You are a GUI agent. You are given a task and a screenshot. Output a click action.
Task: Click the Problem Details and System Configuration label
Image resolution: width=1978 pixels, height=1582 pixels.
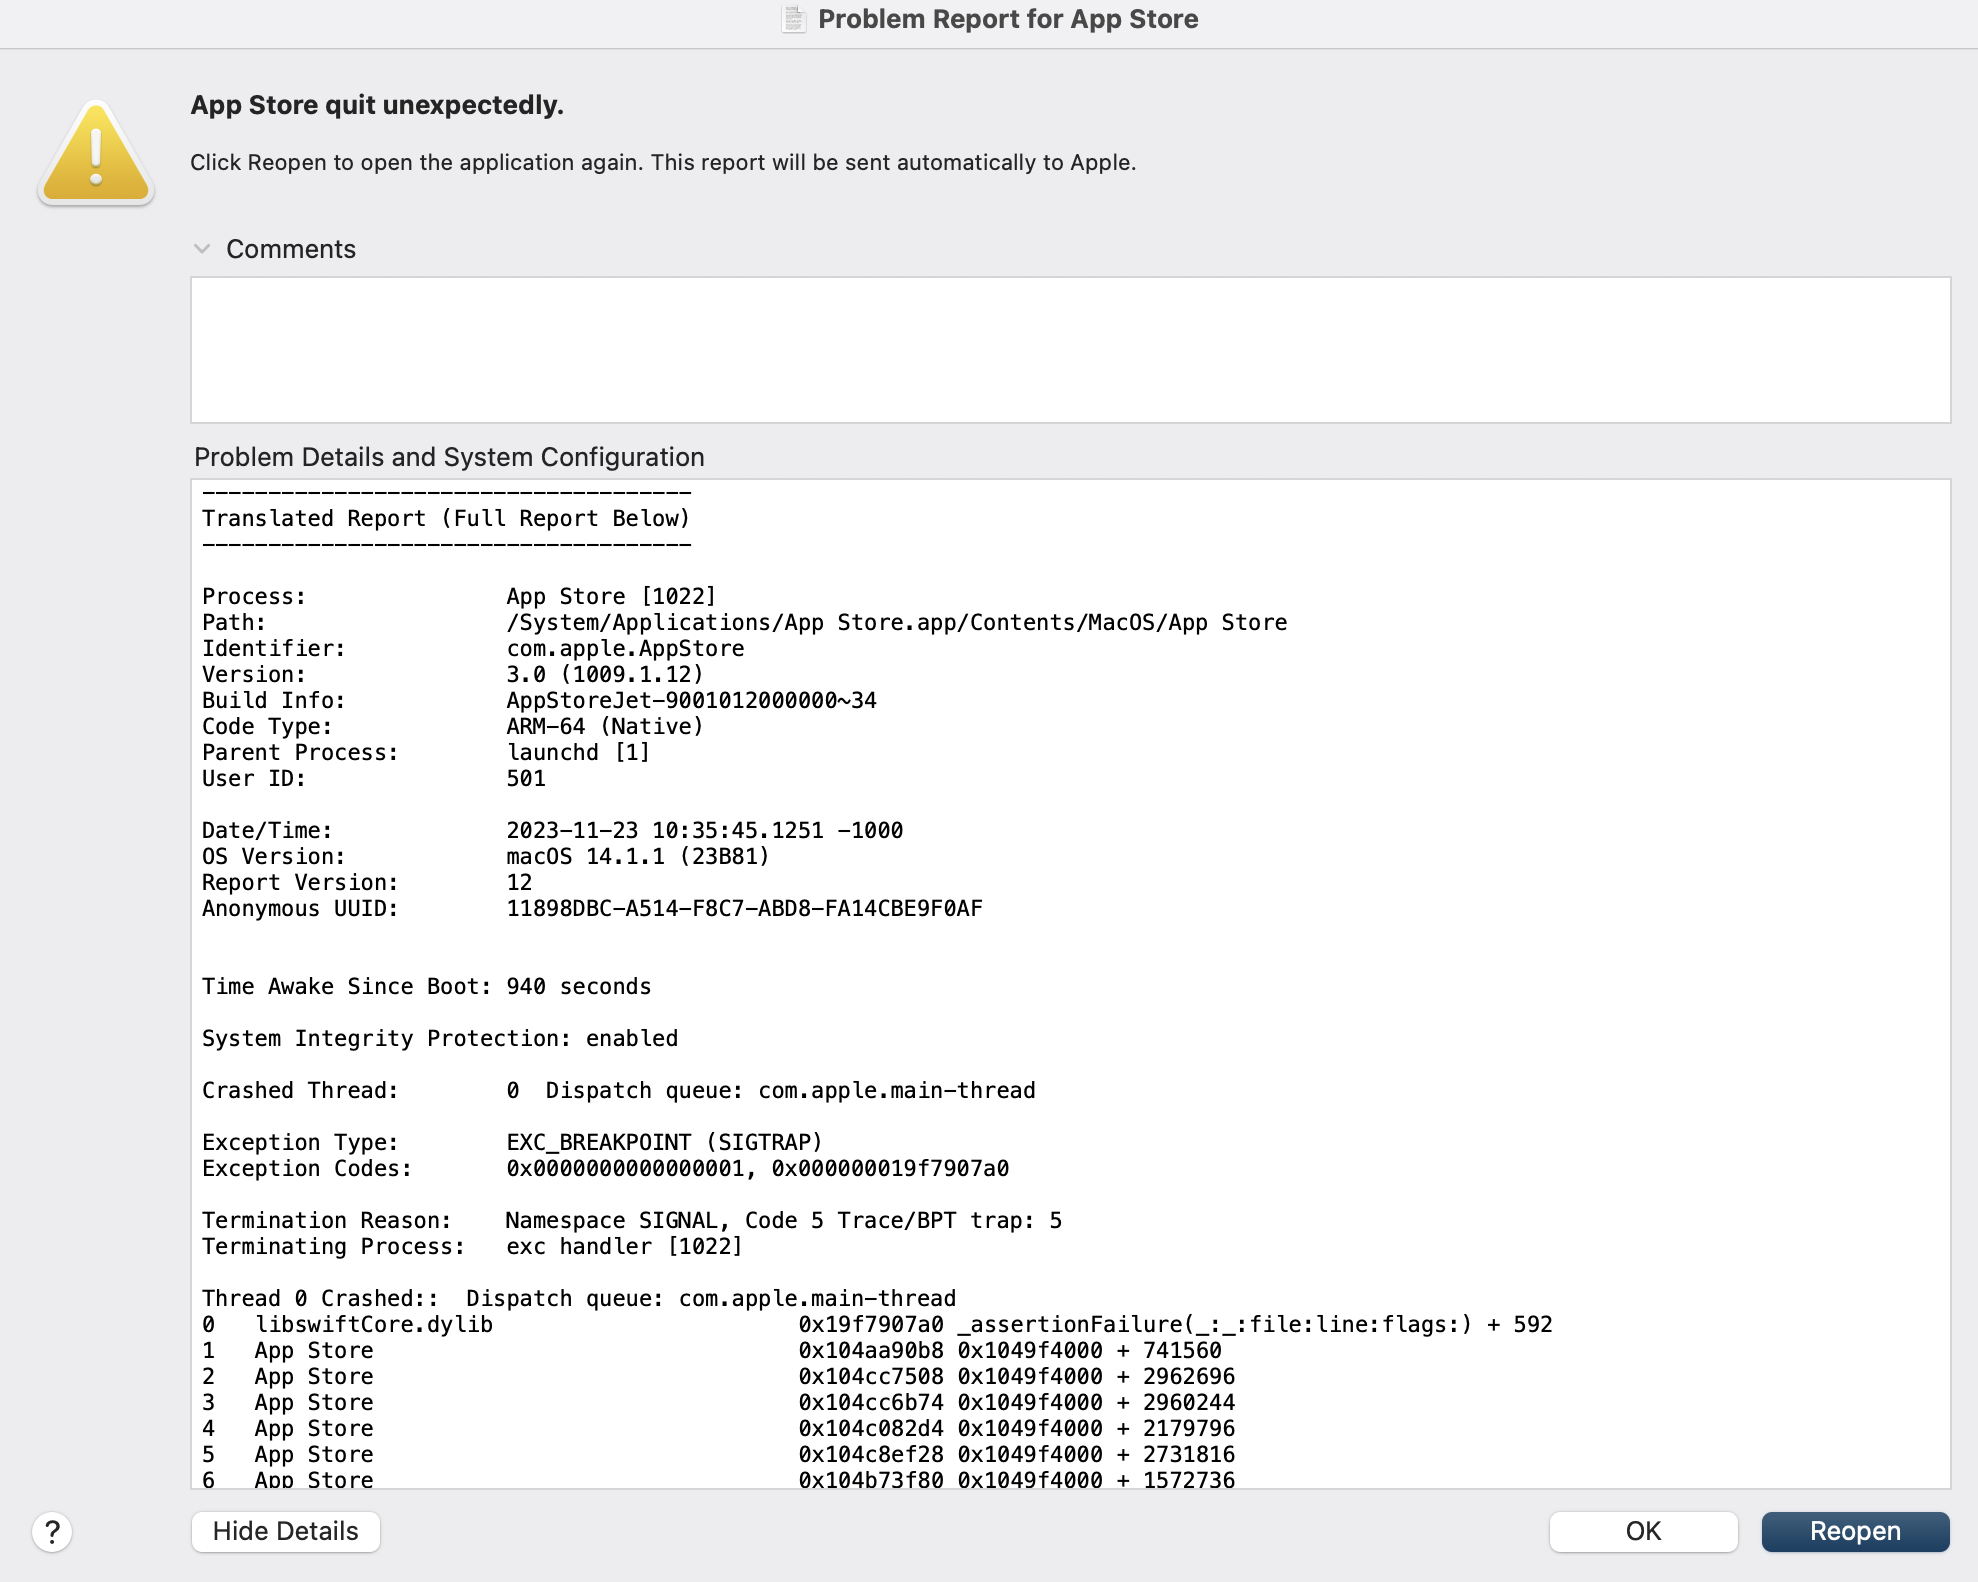tap(449, 457)
